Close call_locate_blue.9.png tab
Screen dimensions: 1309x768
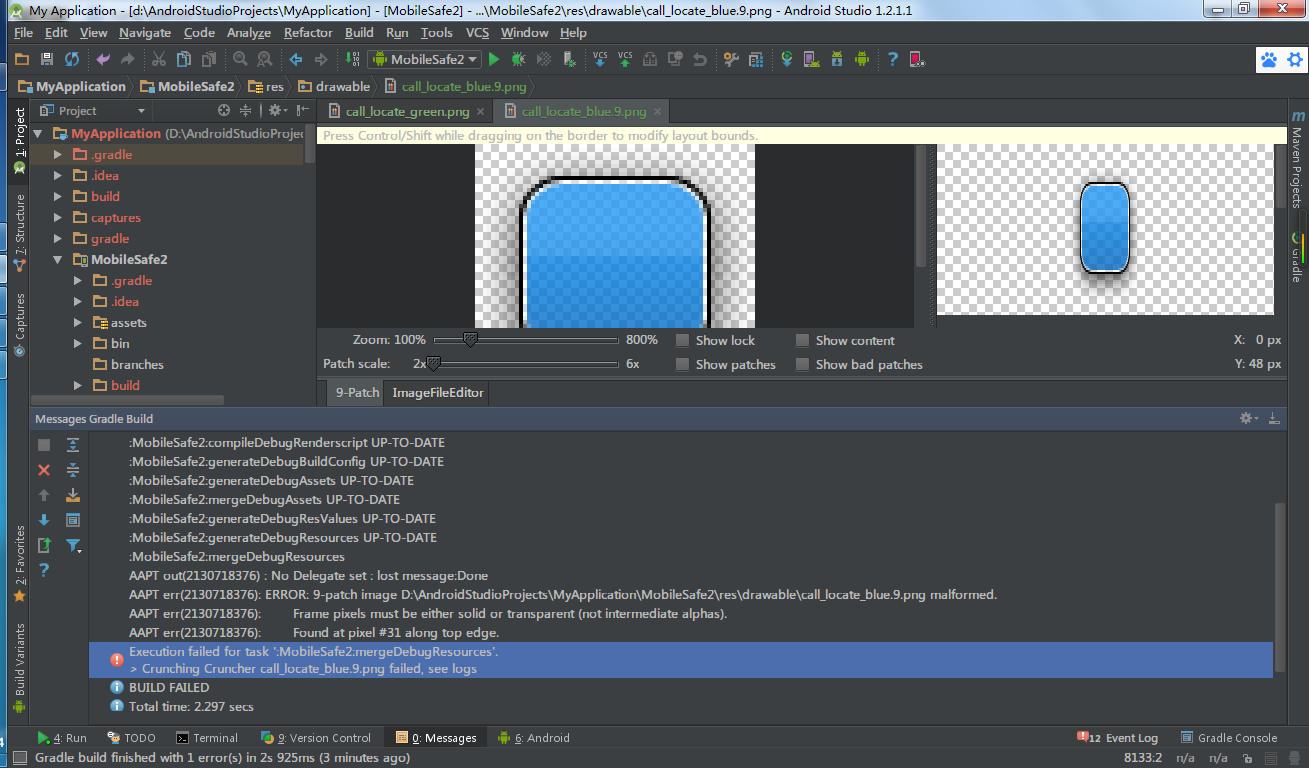tap(657, 112)
